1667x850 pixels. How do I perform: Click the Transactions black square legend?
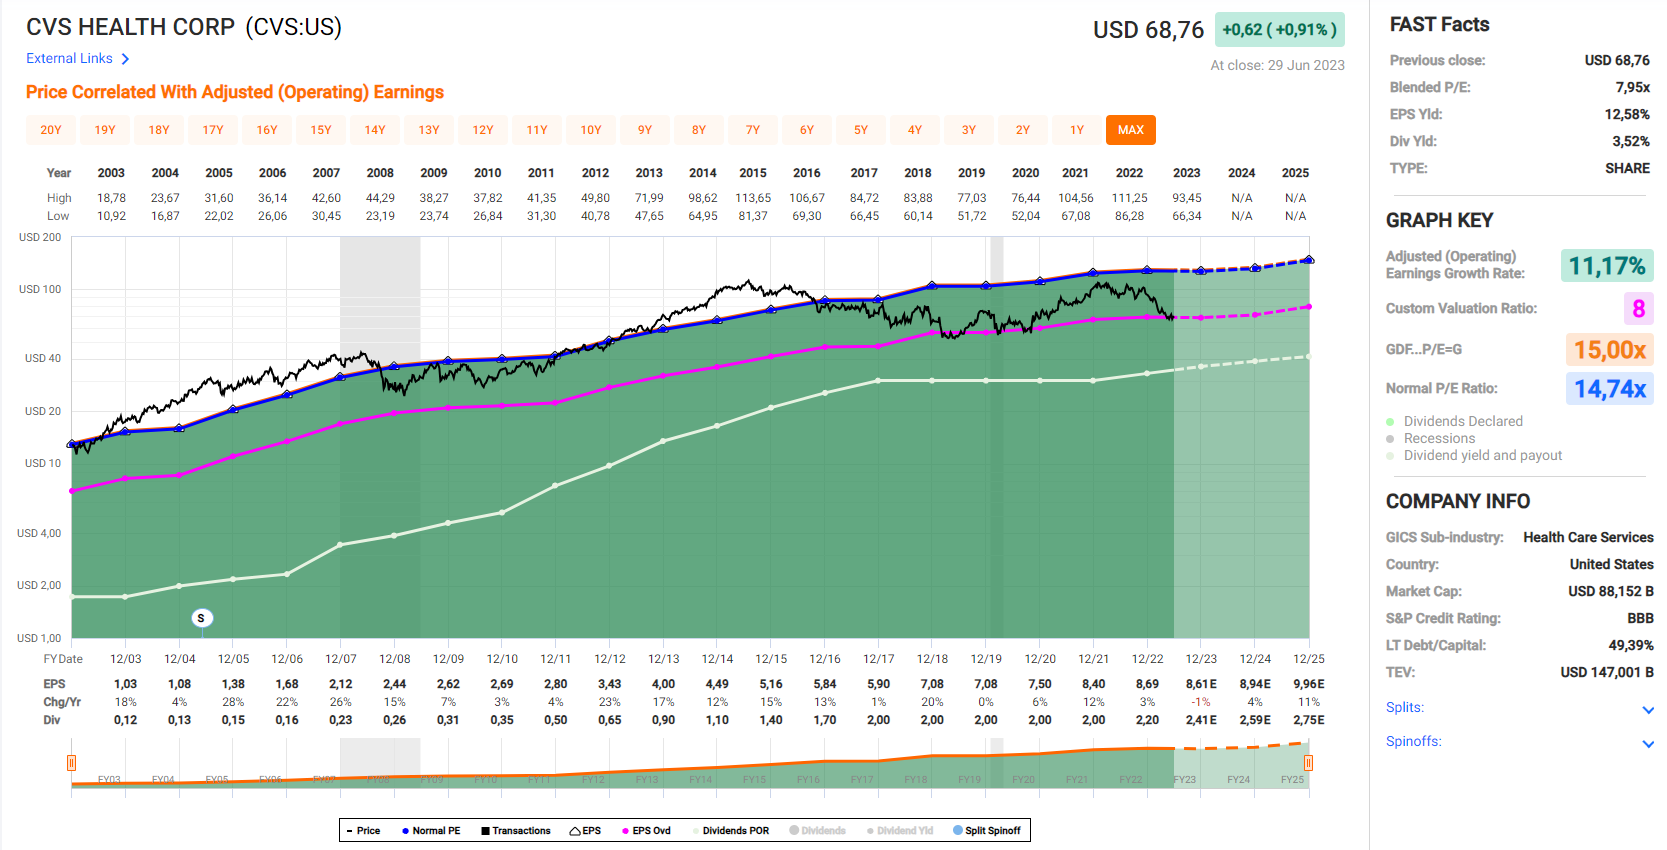click(485, 831)
